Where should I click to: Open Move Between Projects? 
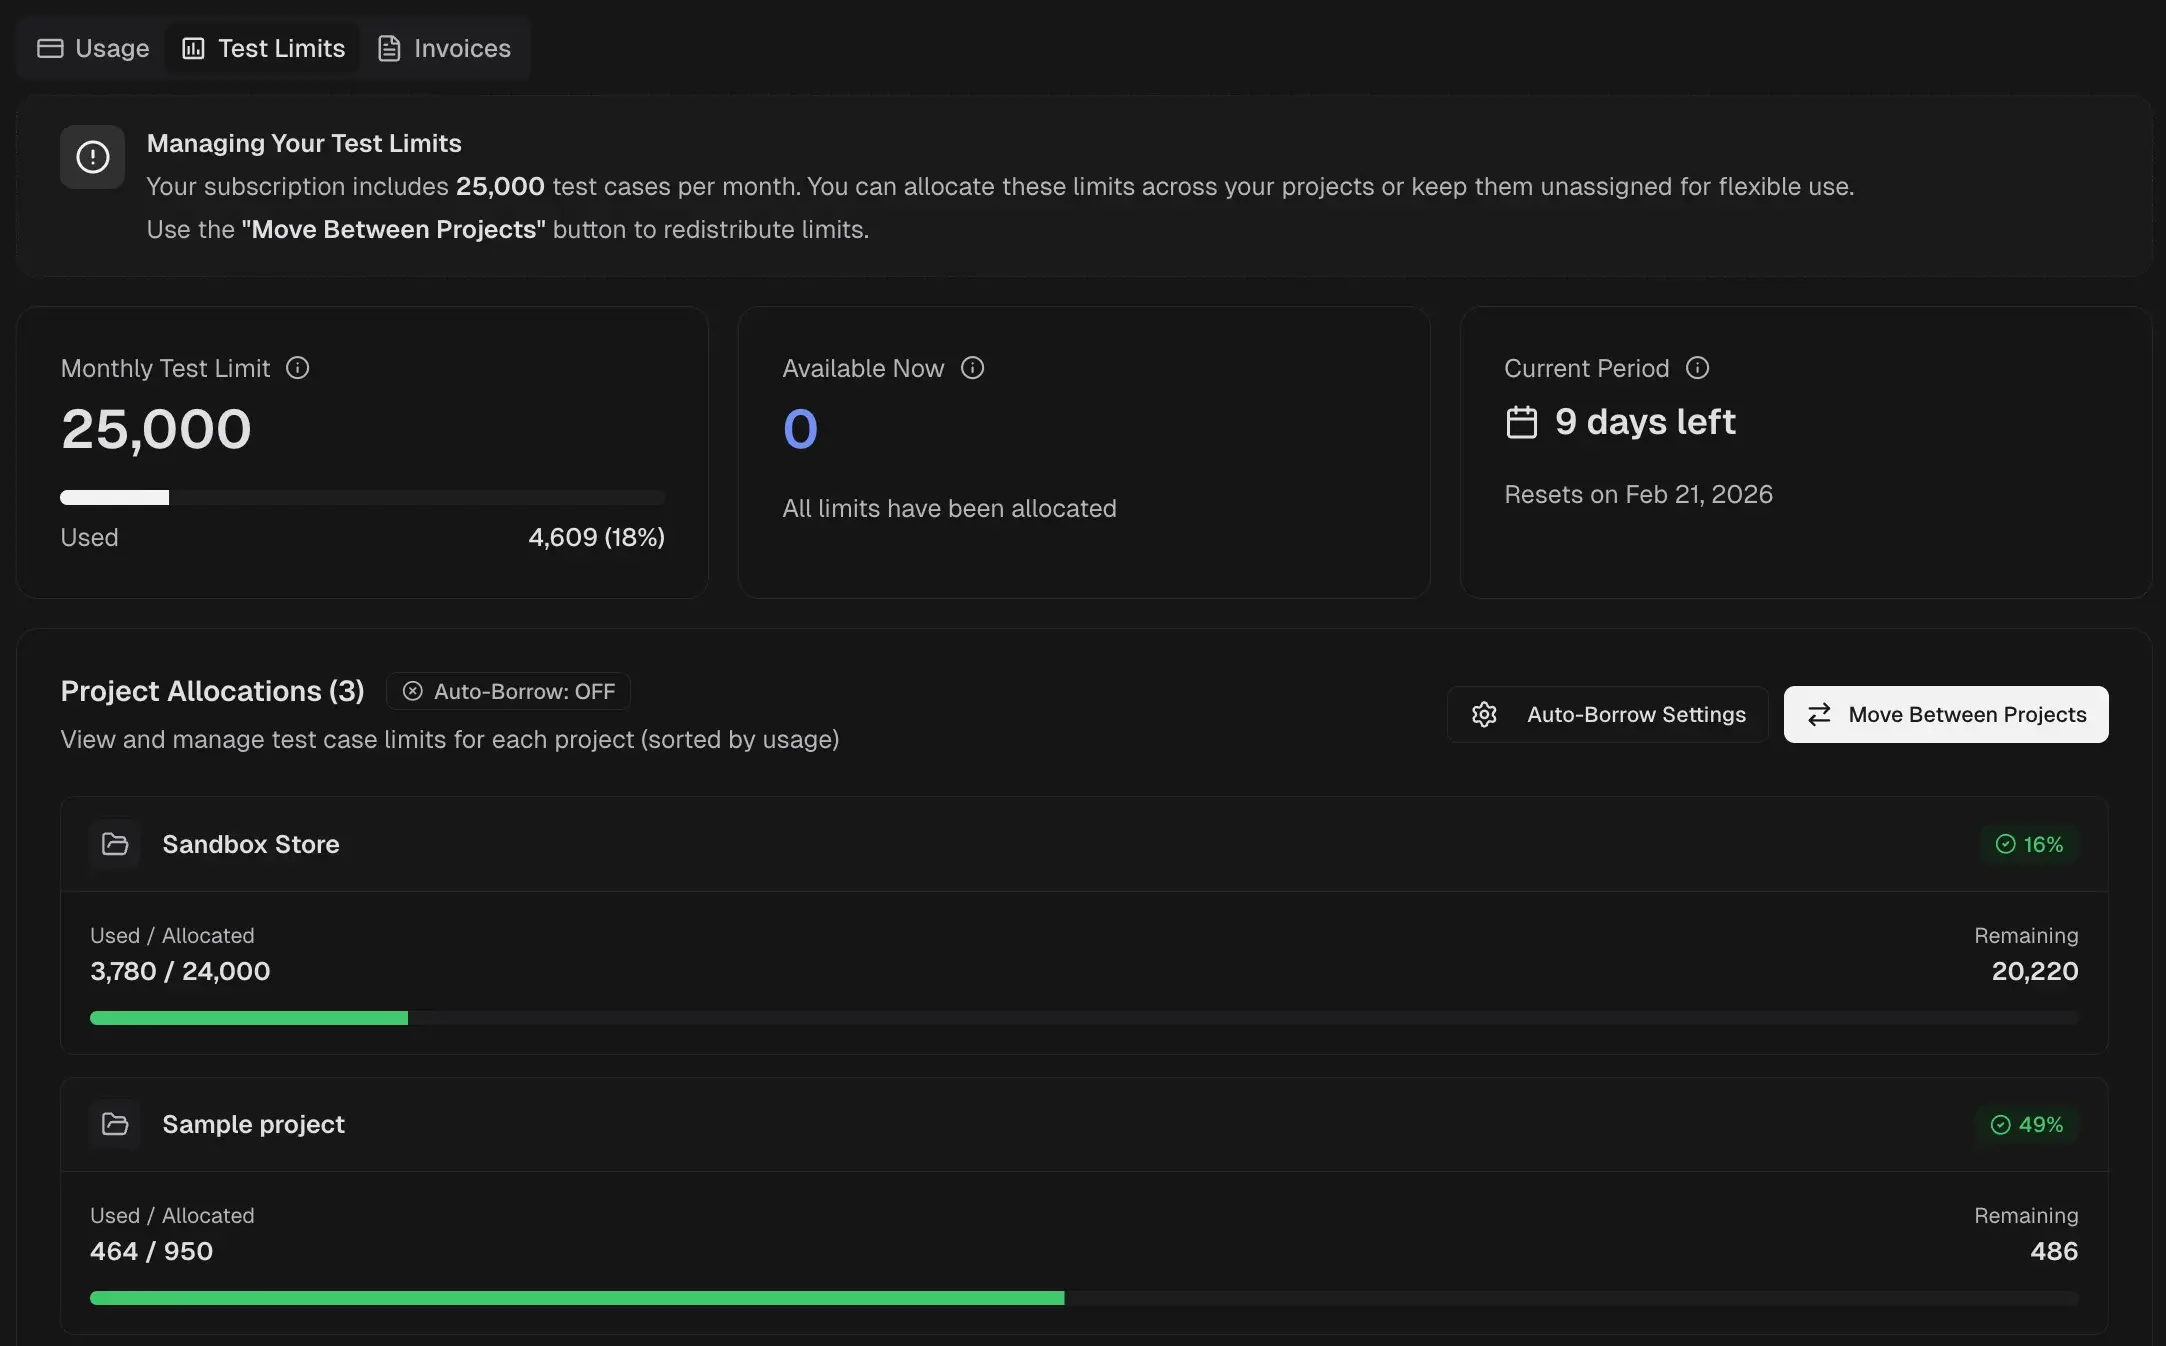pos(1944,714)
